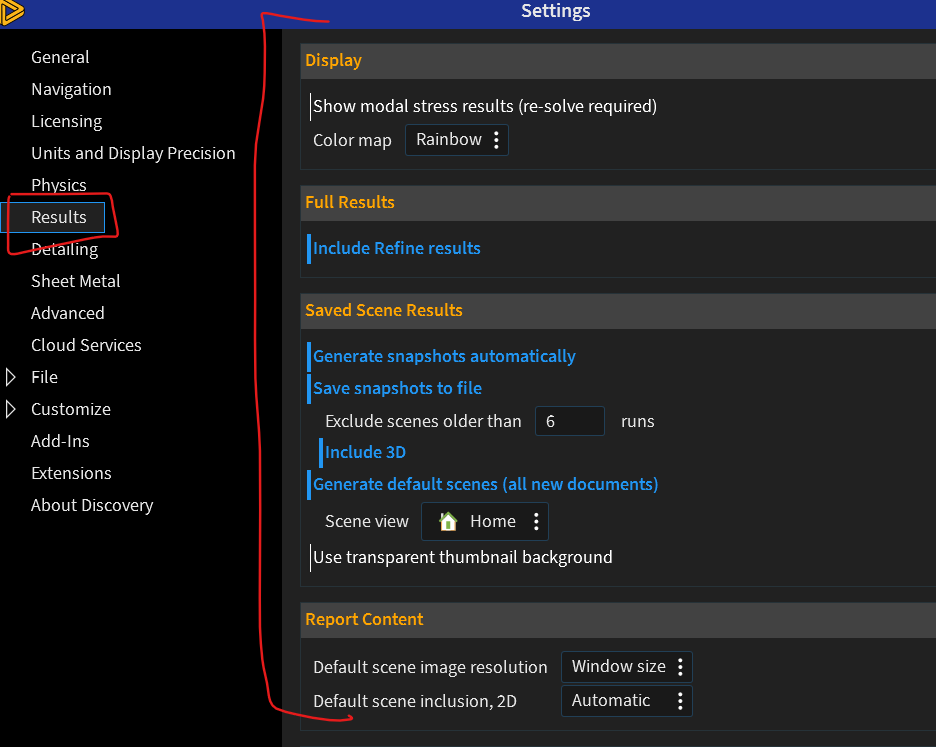Open the Physics settings page

click(x=59, y=185)
